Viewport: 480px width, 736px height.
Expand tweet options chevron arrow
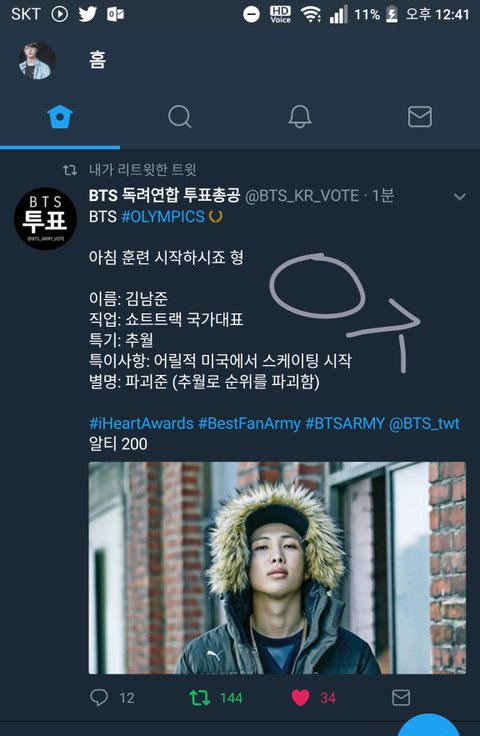pos(460,197)
